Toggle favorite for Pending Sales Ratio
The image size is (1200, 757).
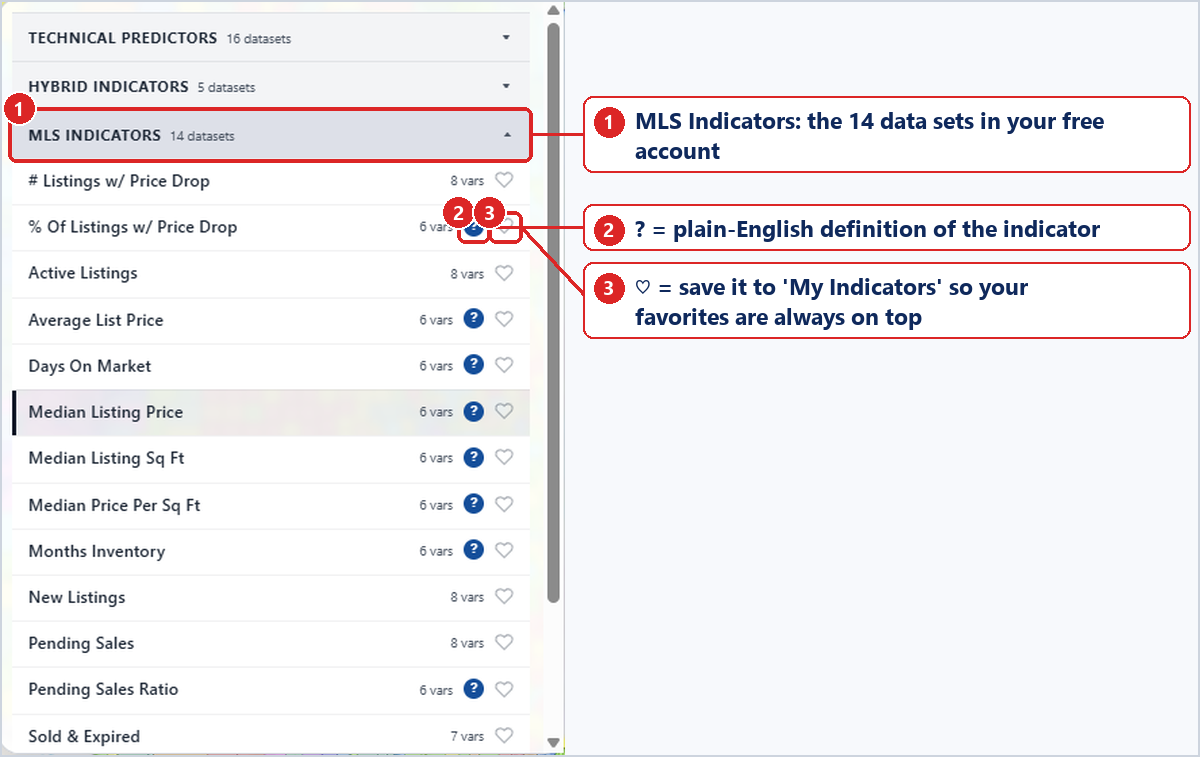click(504, 689)
